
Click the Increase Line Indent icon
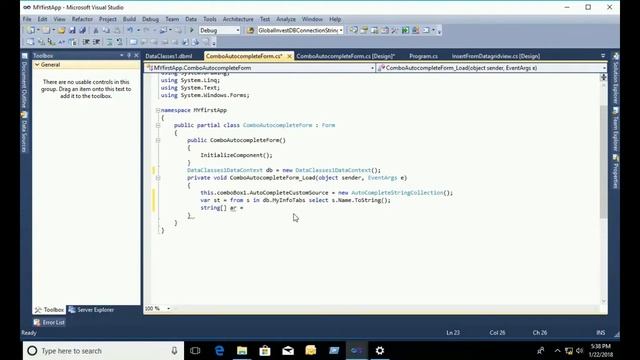(97, 42)
